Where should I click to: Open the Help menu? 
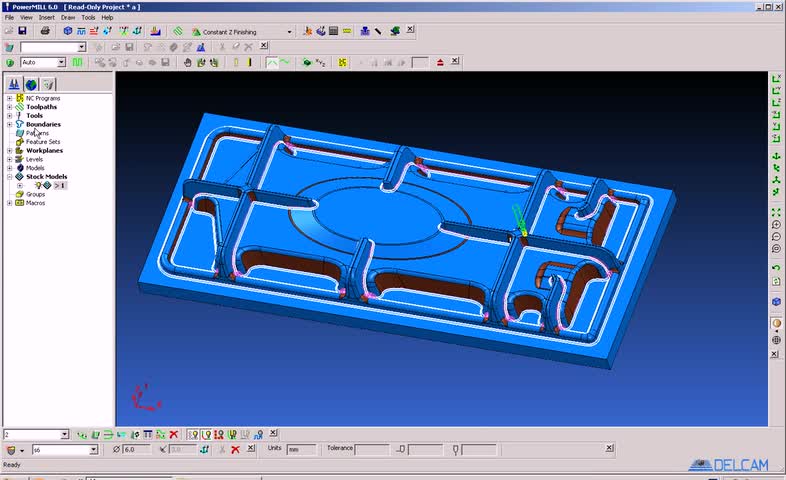point(107,18)
